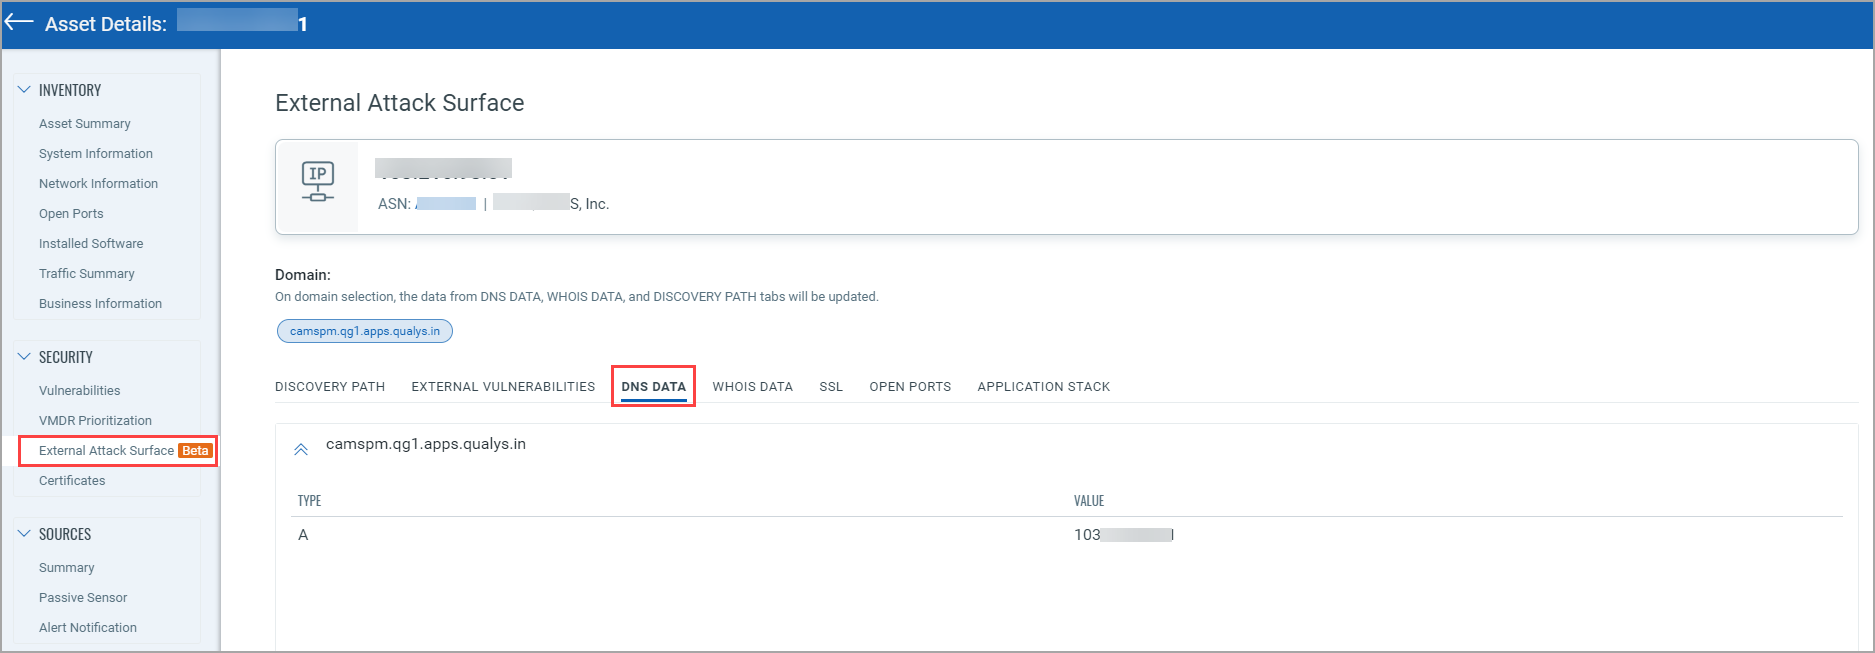Click the ASN label in asset card
Viewport: 1875px width, 653px height.
click(394, 204)
